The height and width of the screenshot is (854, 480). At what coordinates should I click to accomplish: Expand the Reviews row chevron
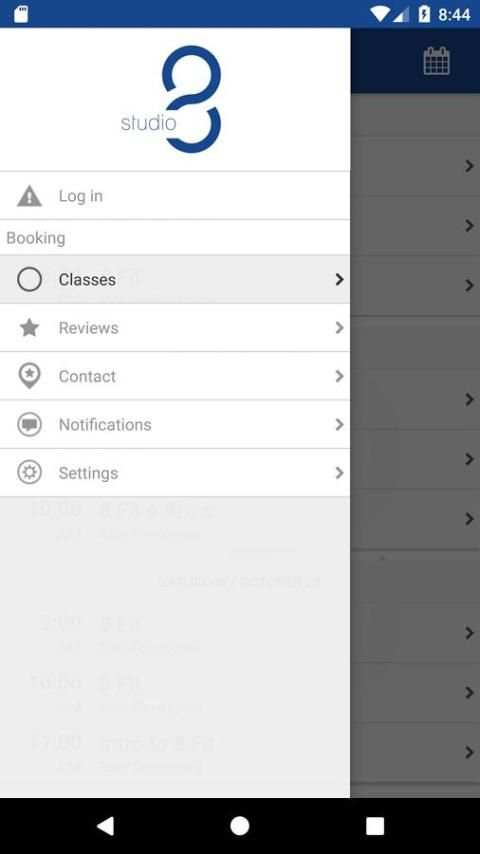pyautogui.click(x=339, y=327)
